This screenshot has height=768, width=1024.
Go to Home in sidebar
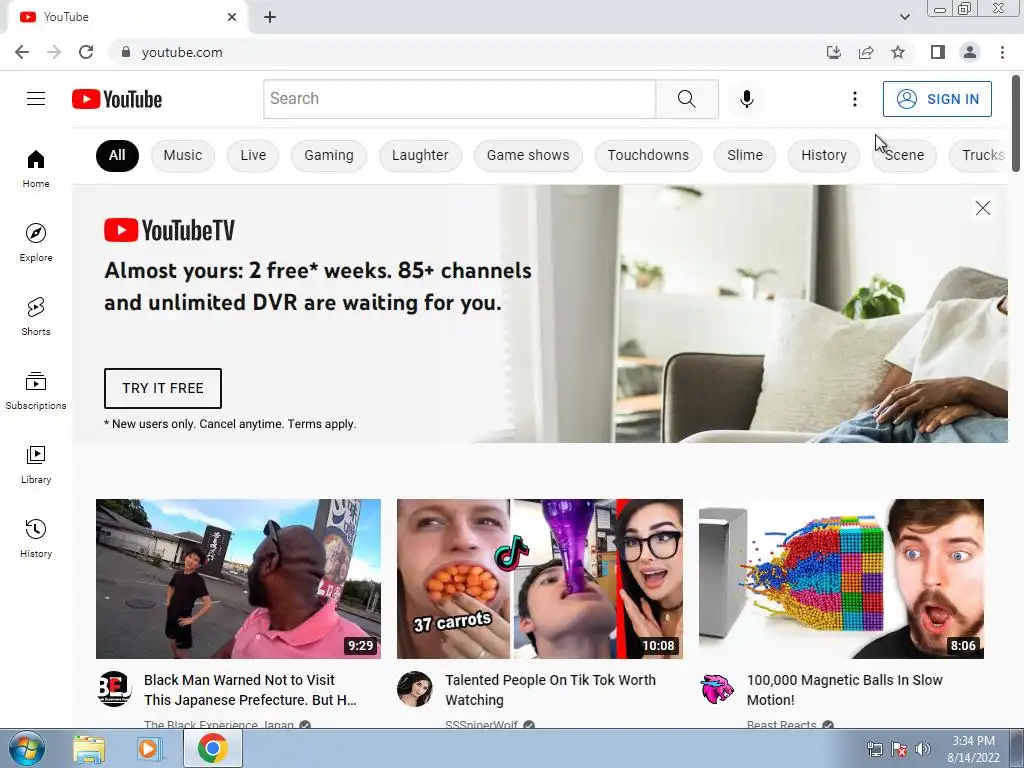tap(36, 168)
